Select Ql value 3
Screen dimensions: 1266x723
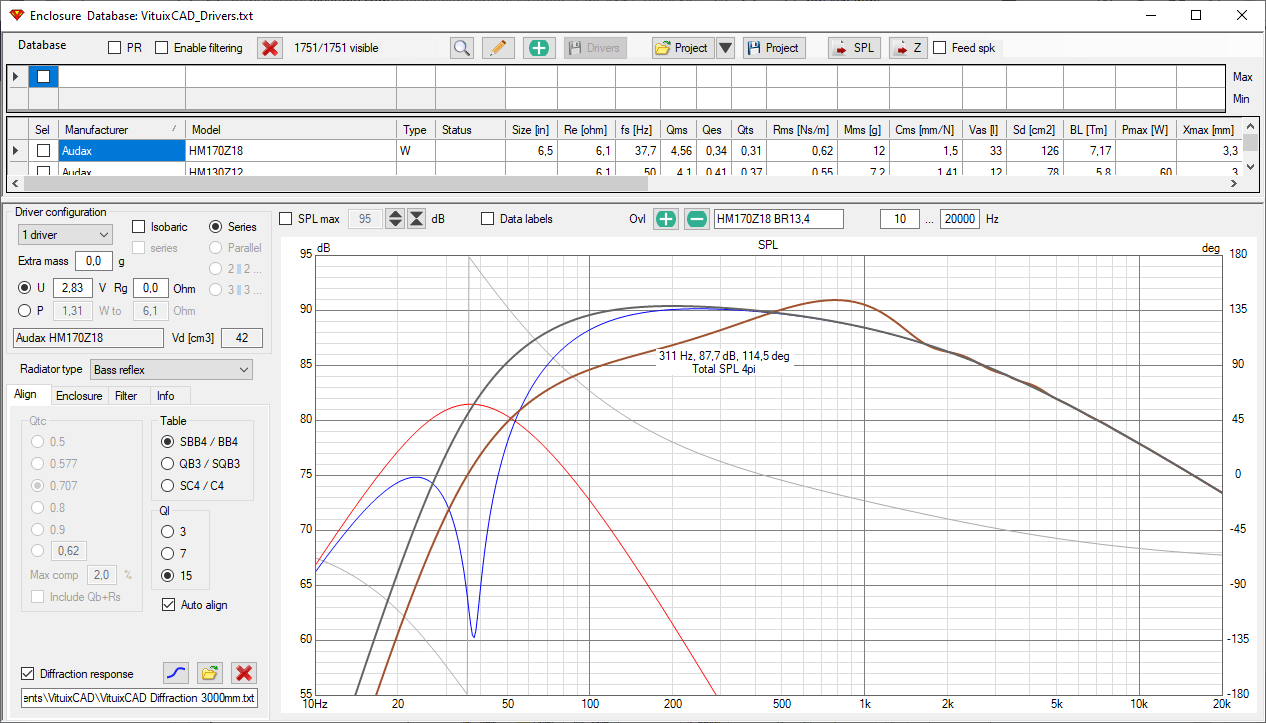coord(168,531)
